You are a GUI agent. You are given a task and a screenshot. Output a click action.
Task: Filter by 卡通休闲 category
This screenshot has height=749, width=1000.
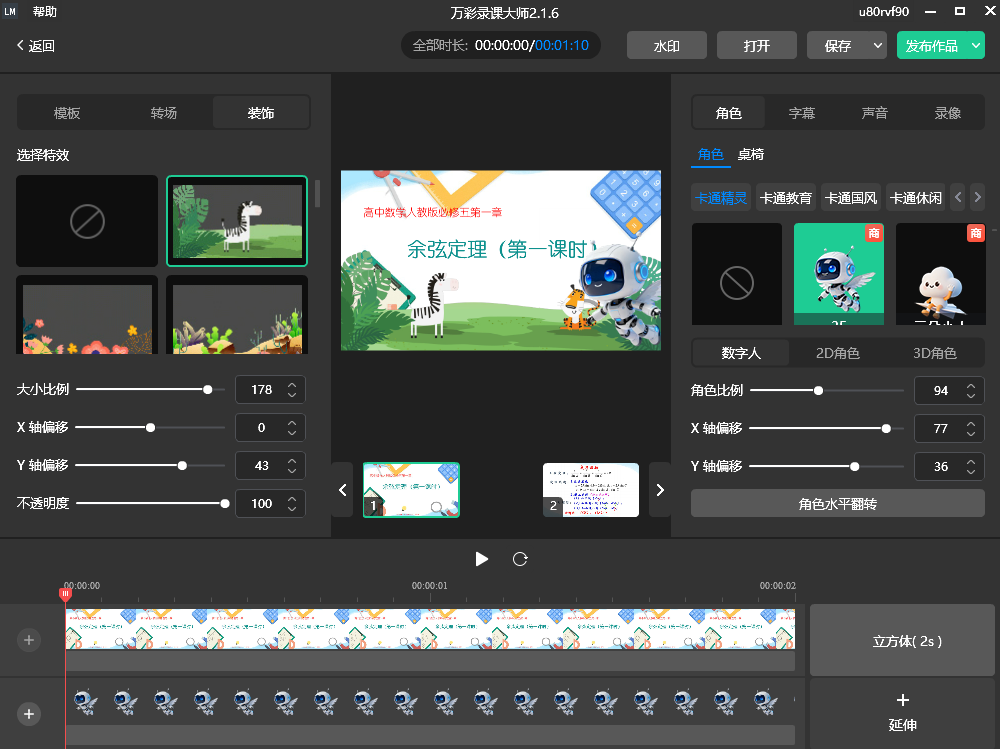[x=916, y=198]
